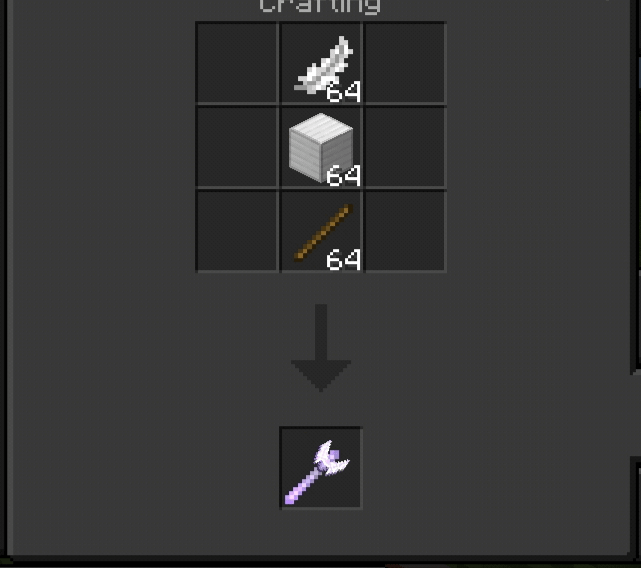Click the downward crafting arrow
The image size is (641, 568).
(321, 348)
